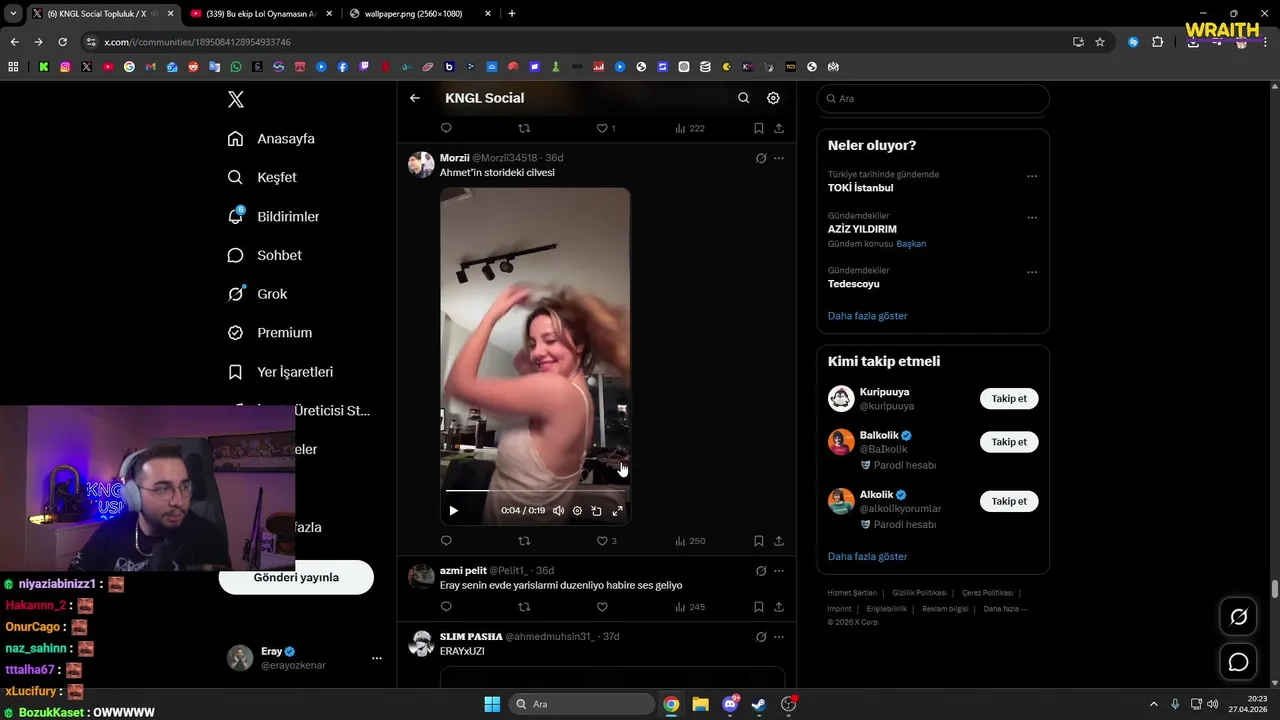Open Discord from the taskbar

point(730,704)
